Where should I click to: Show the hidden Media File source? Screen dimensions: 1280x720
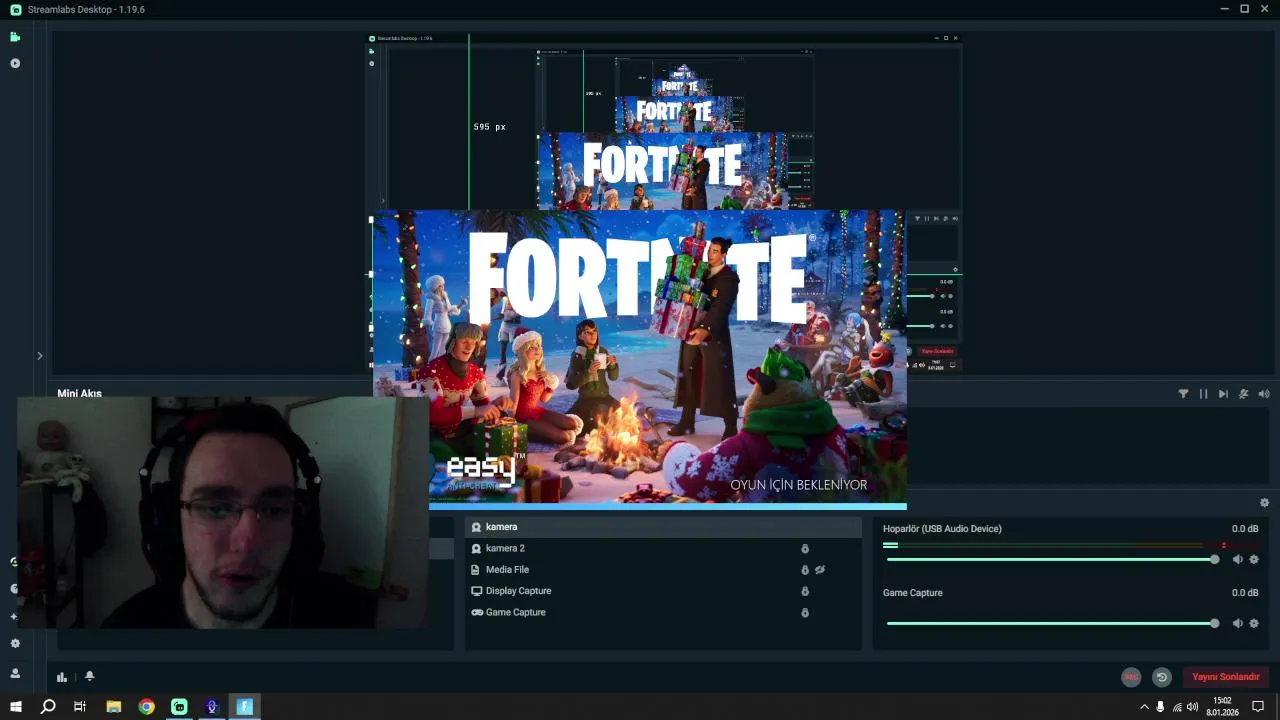(x=820, y=570)
